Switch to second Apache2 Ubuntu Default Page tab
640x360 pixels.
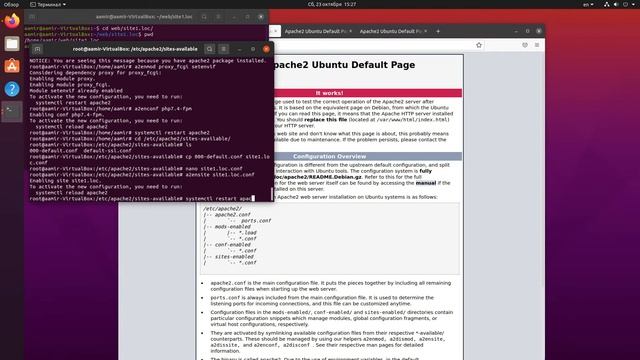pyautogui.click(x=316, y=31)
